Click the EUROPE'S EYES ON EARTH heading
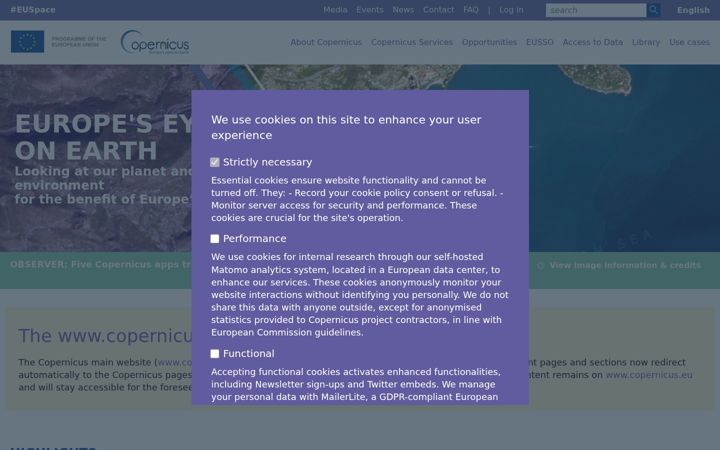The width and height of the screenshot is (720, 450). pos(104,137)
